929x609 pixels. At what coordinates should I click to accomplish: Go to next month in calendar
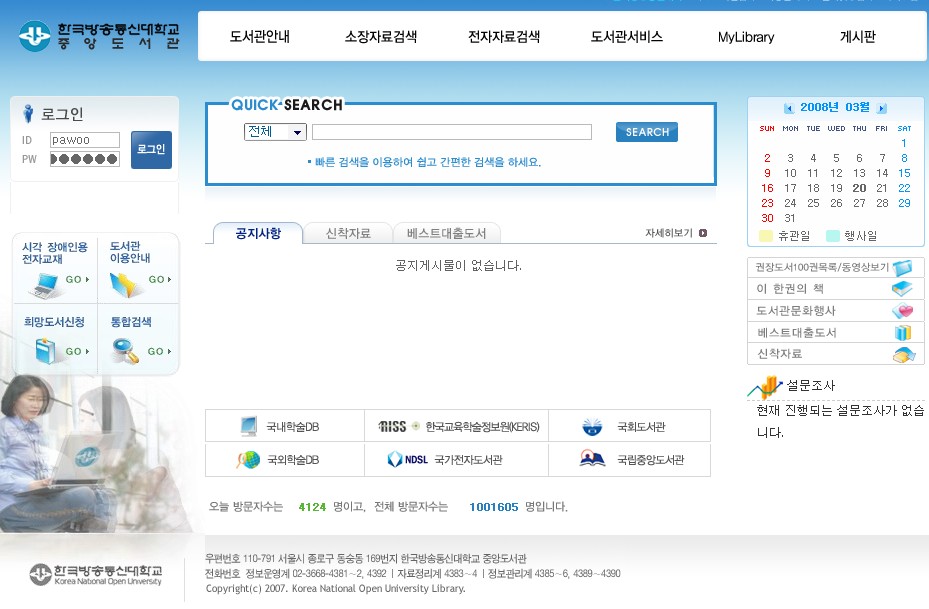pyautogui.click(x=882, y=108)
